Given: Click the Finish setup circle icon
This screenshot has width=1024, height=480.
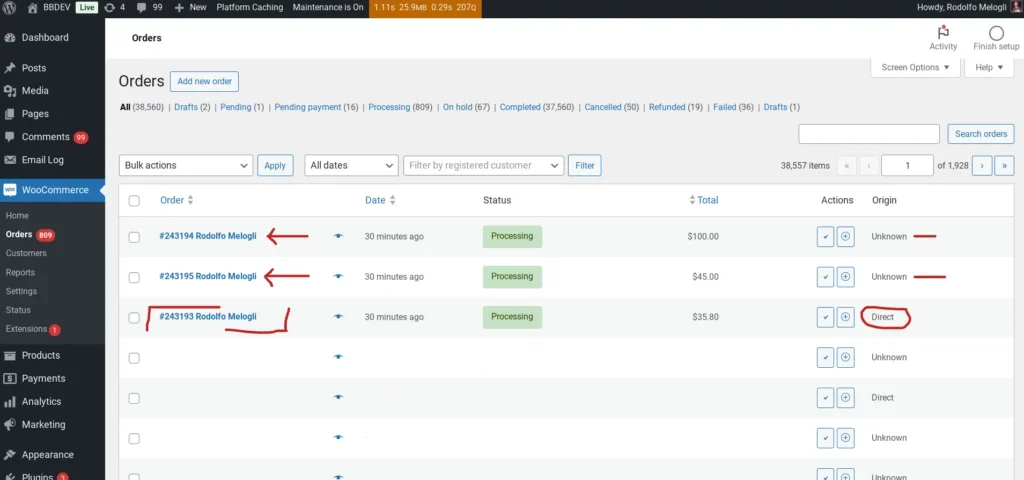Looking at the screenshot, I should (x=996, y=33).
